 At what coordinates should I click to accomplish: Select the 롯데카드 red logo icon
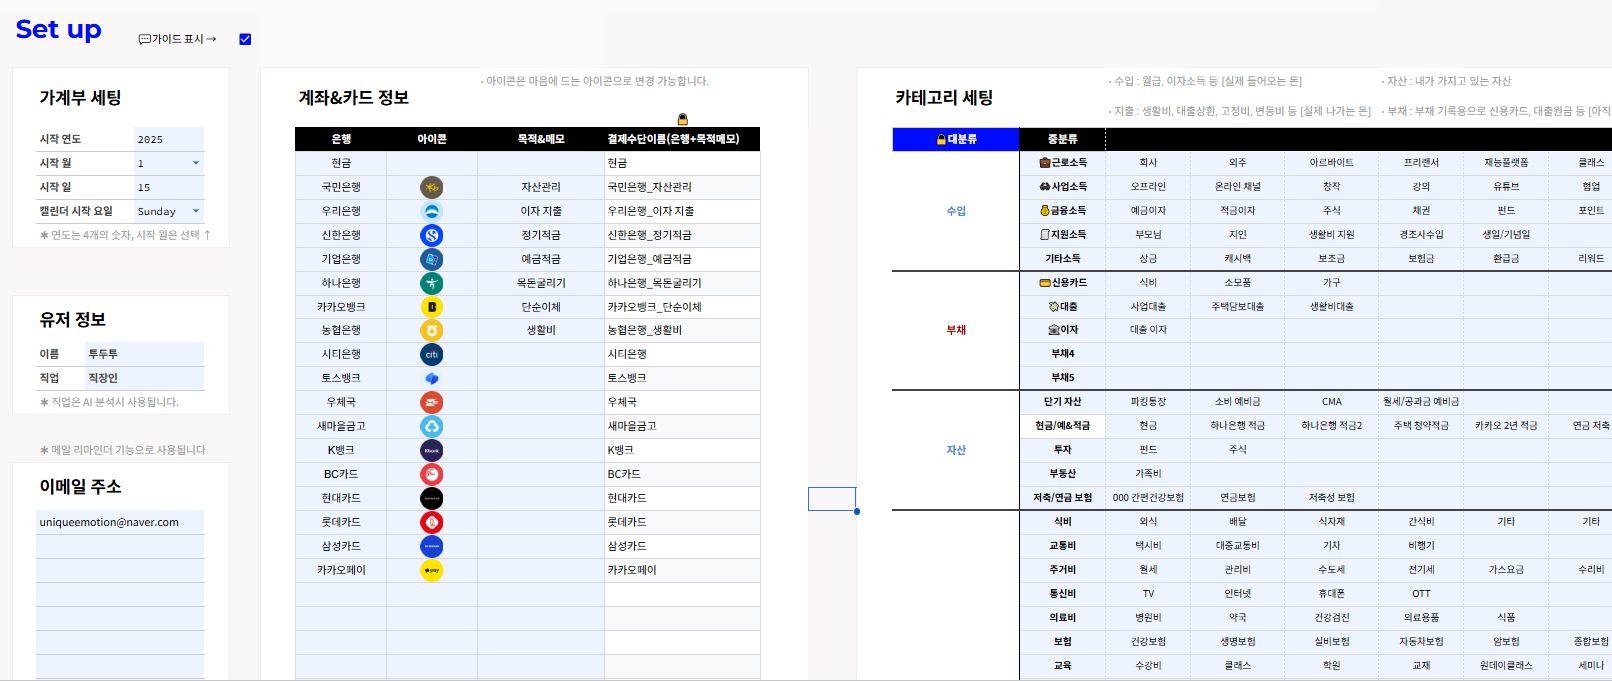coord(432,522)
